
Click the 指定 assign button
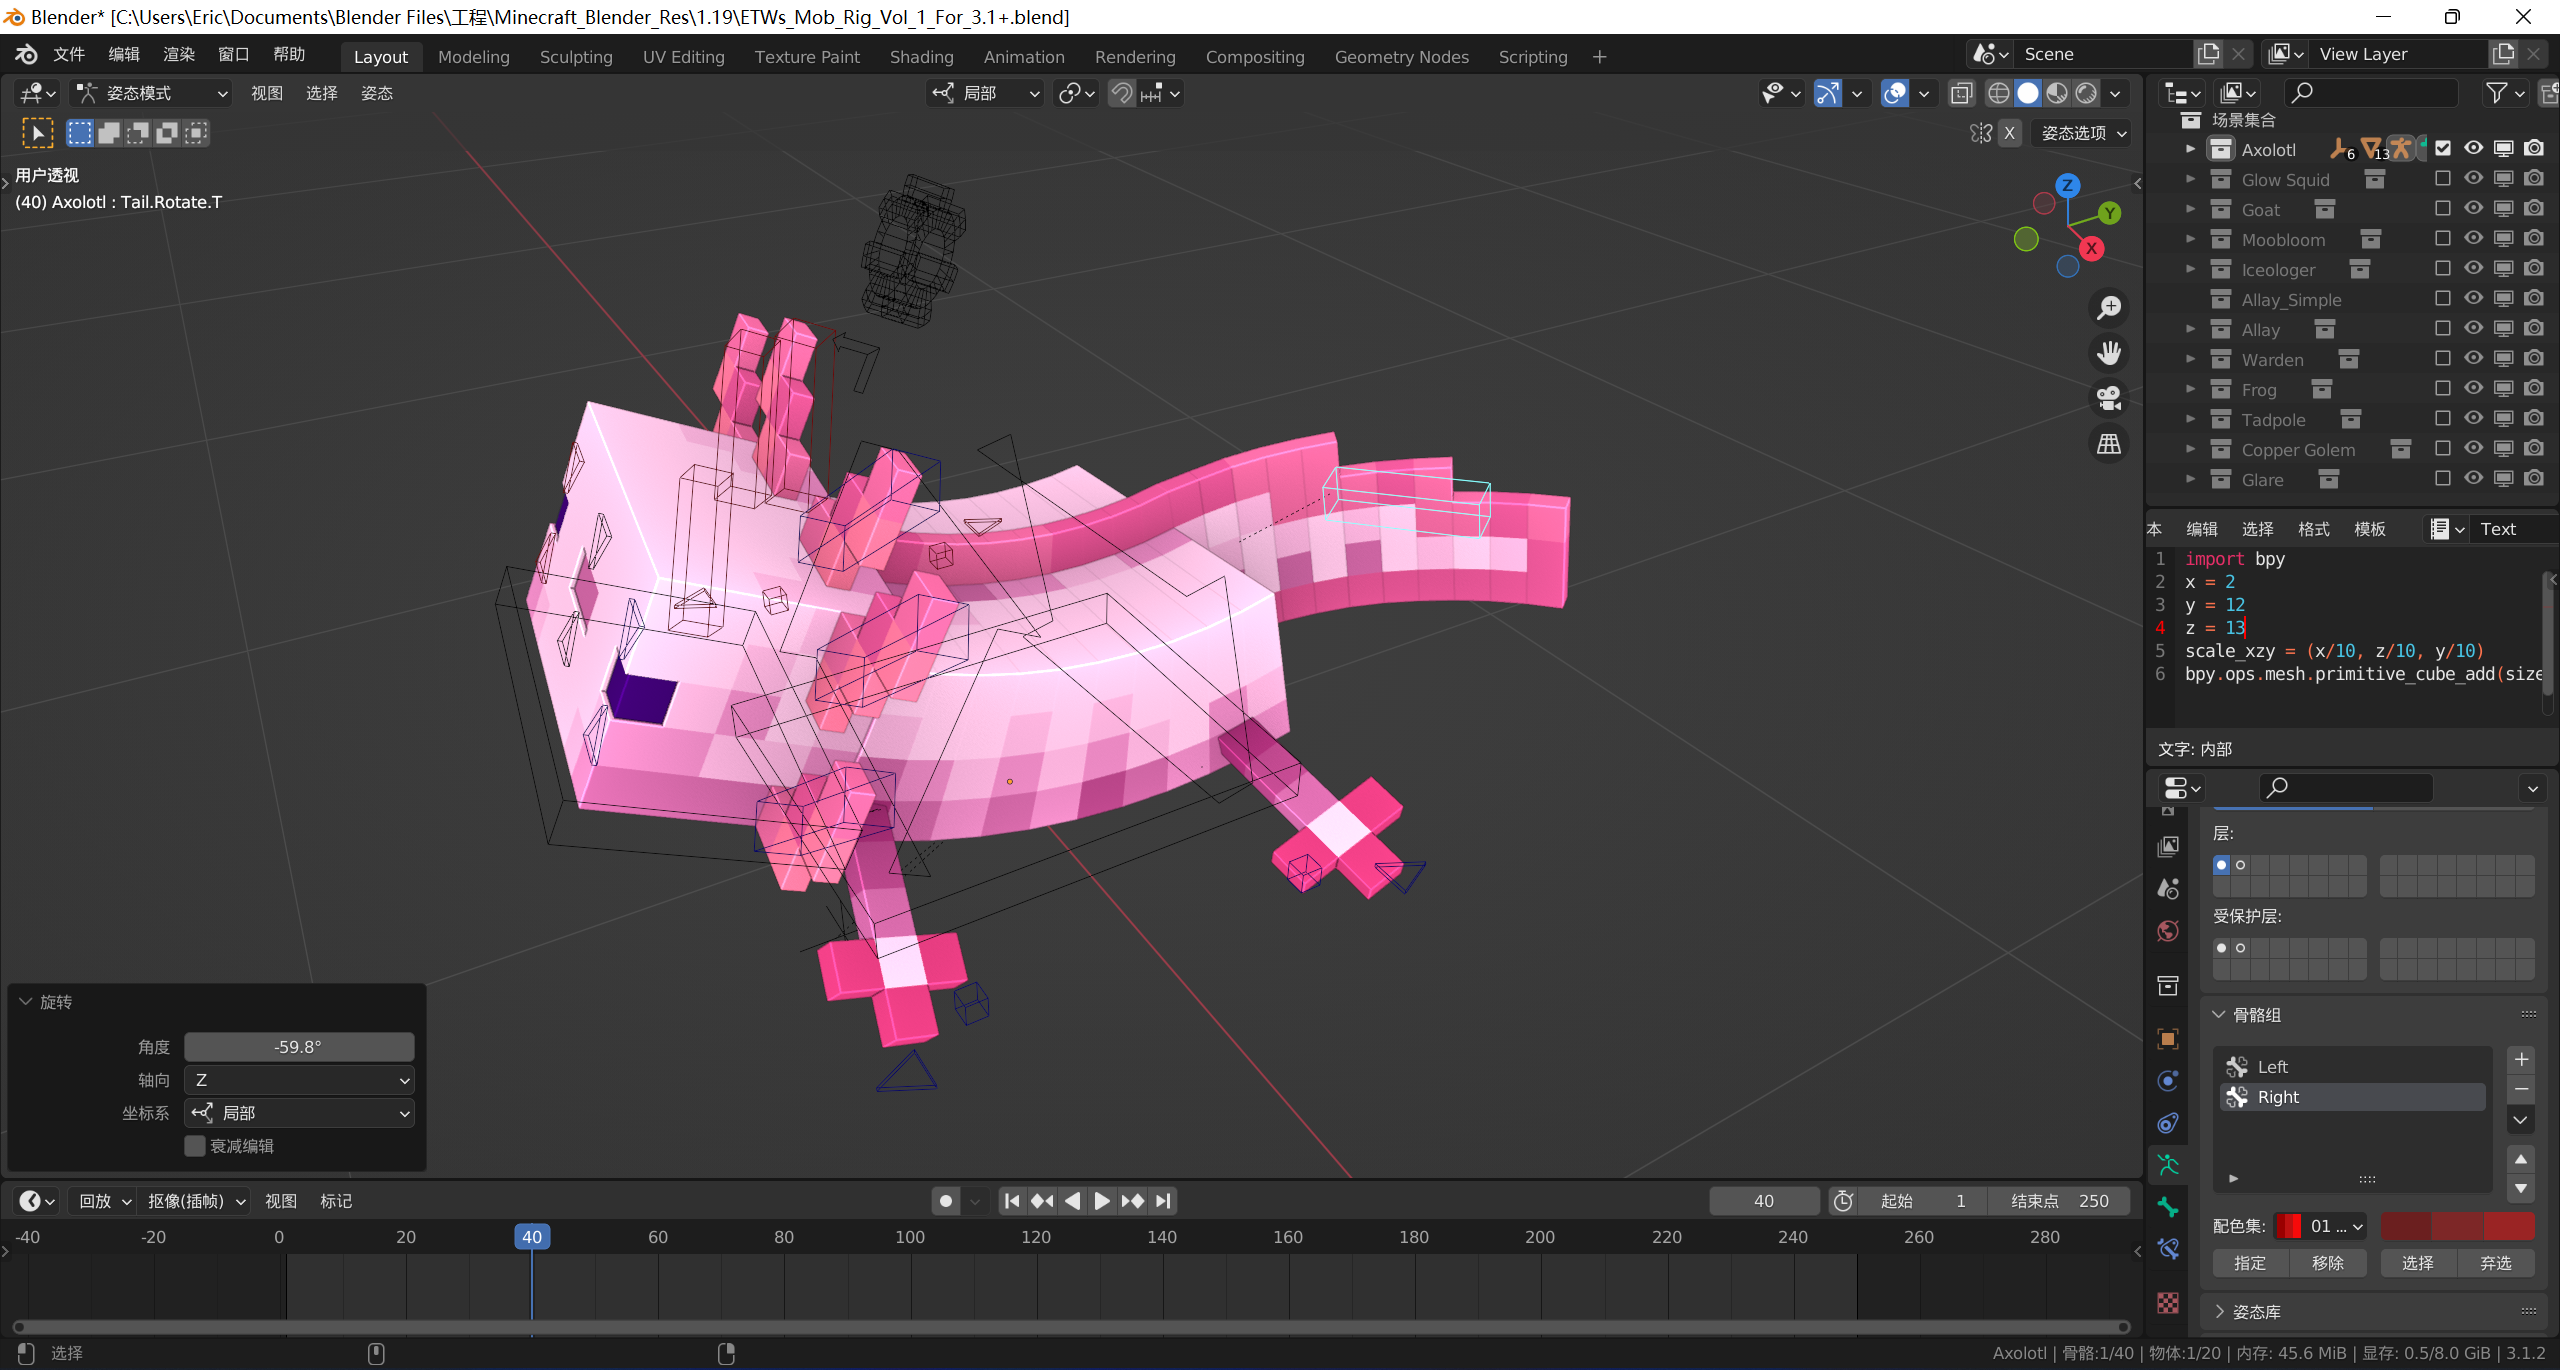[2250, 1263]
